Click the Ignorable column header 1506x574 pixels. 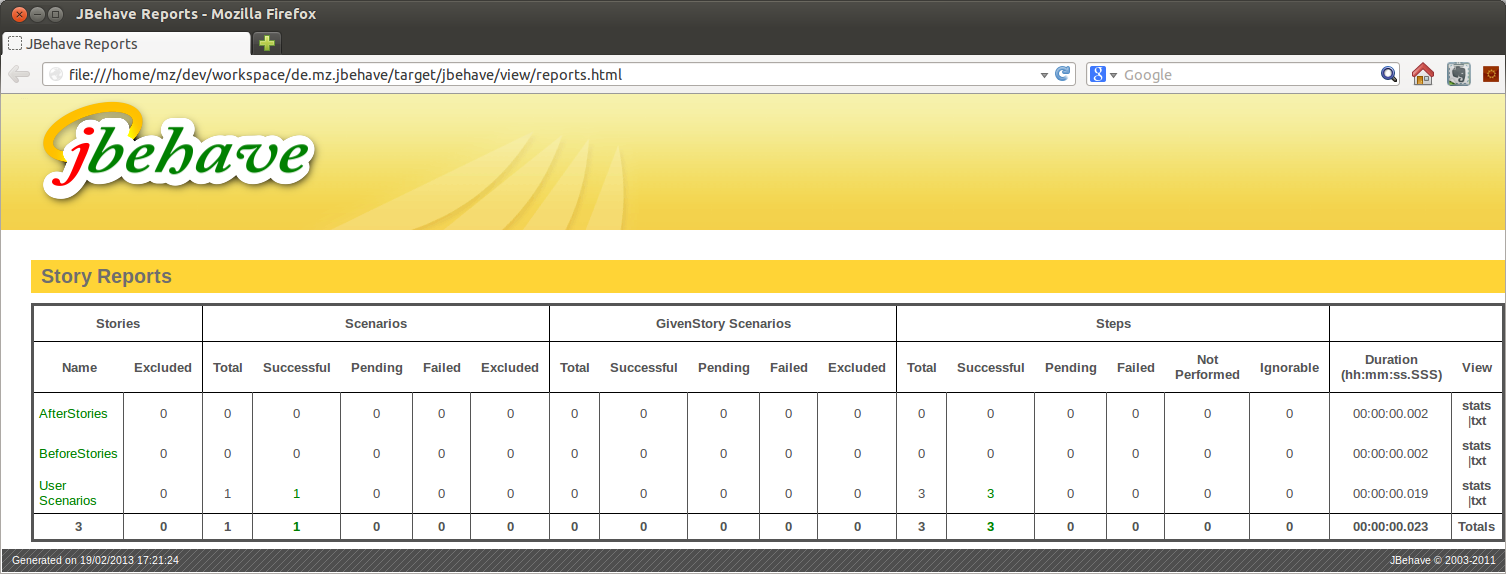(x=1289, y=367)
